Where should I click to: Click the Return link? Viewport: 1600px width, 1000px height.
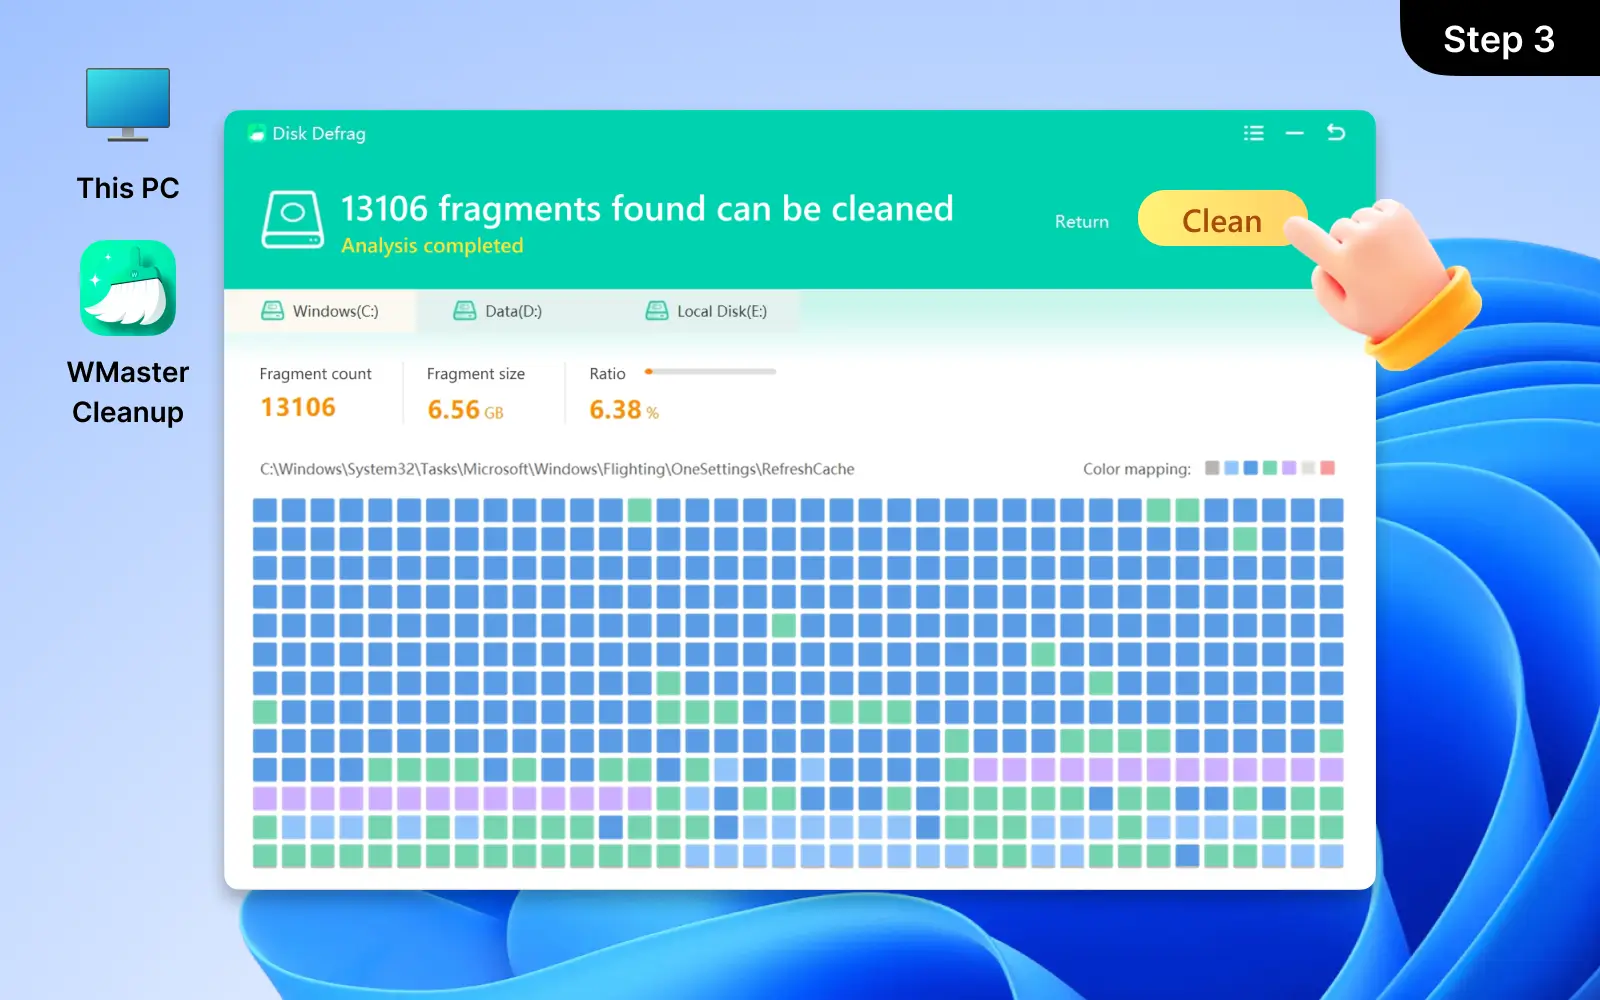(x=1081, y=221)
